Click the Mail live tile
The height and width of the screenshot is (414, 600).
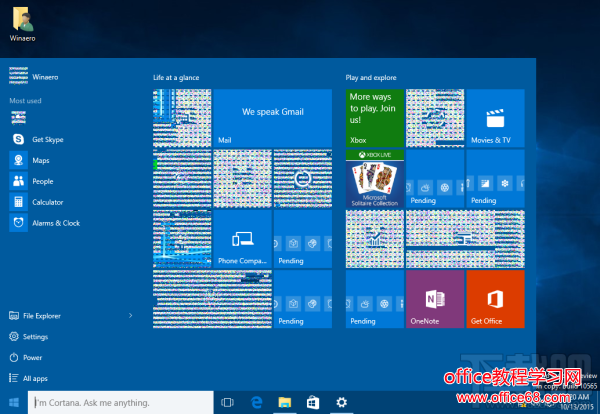[x=273, y=118]
